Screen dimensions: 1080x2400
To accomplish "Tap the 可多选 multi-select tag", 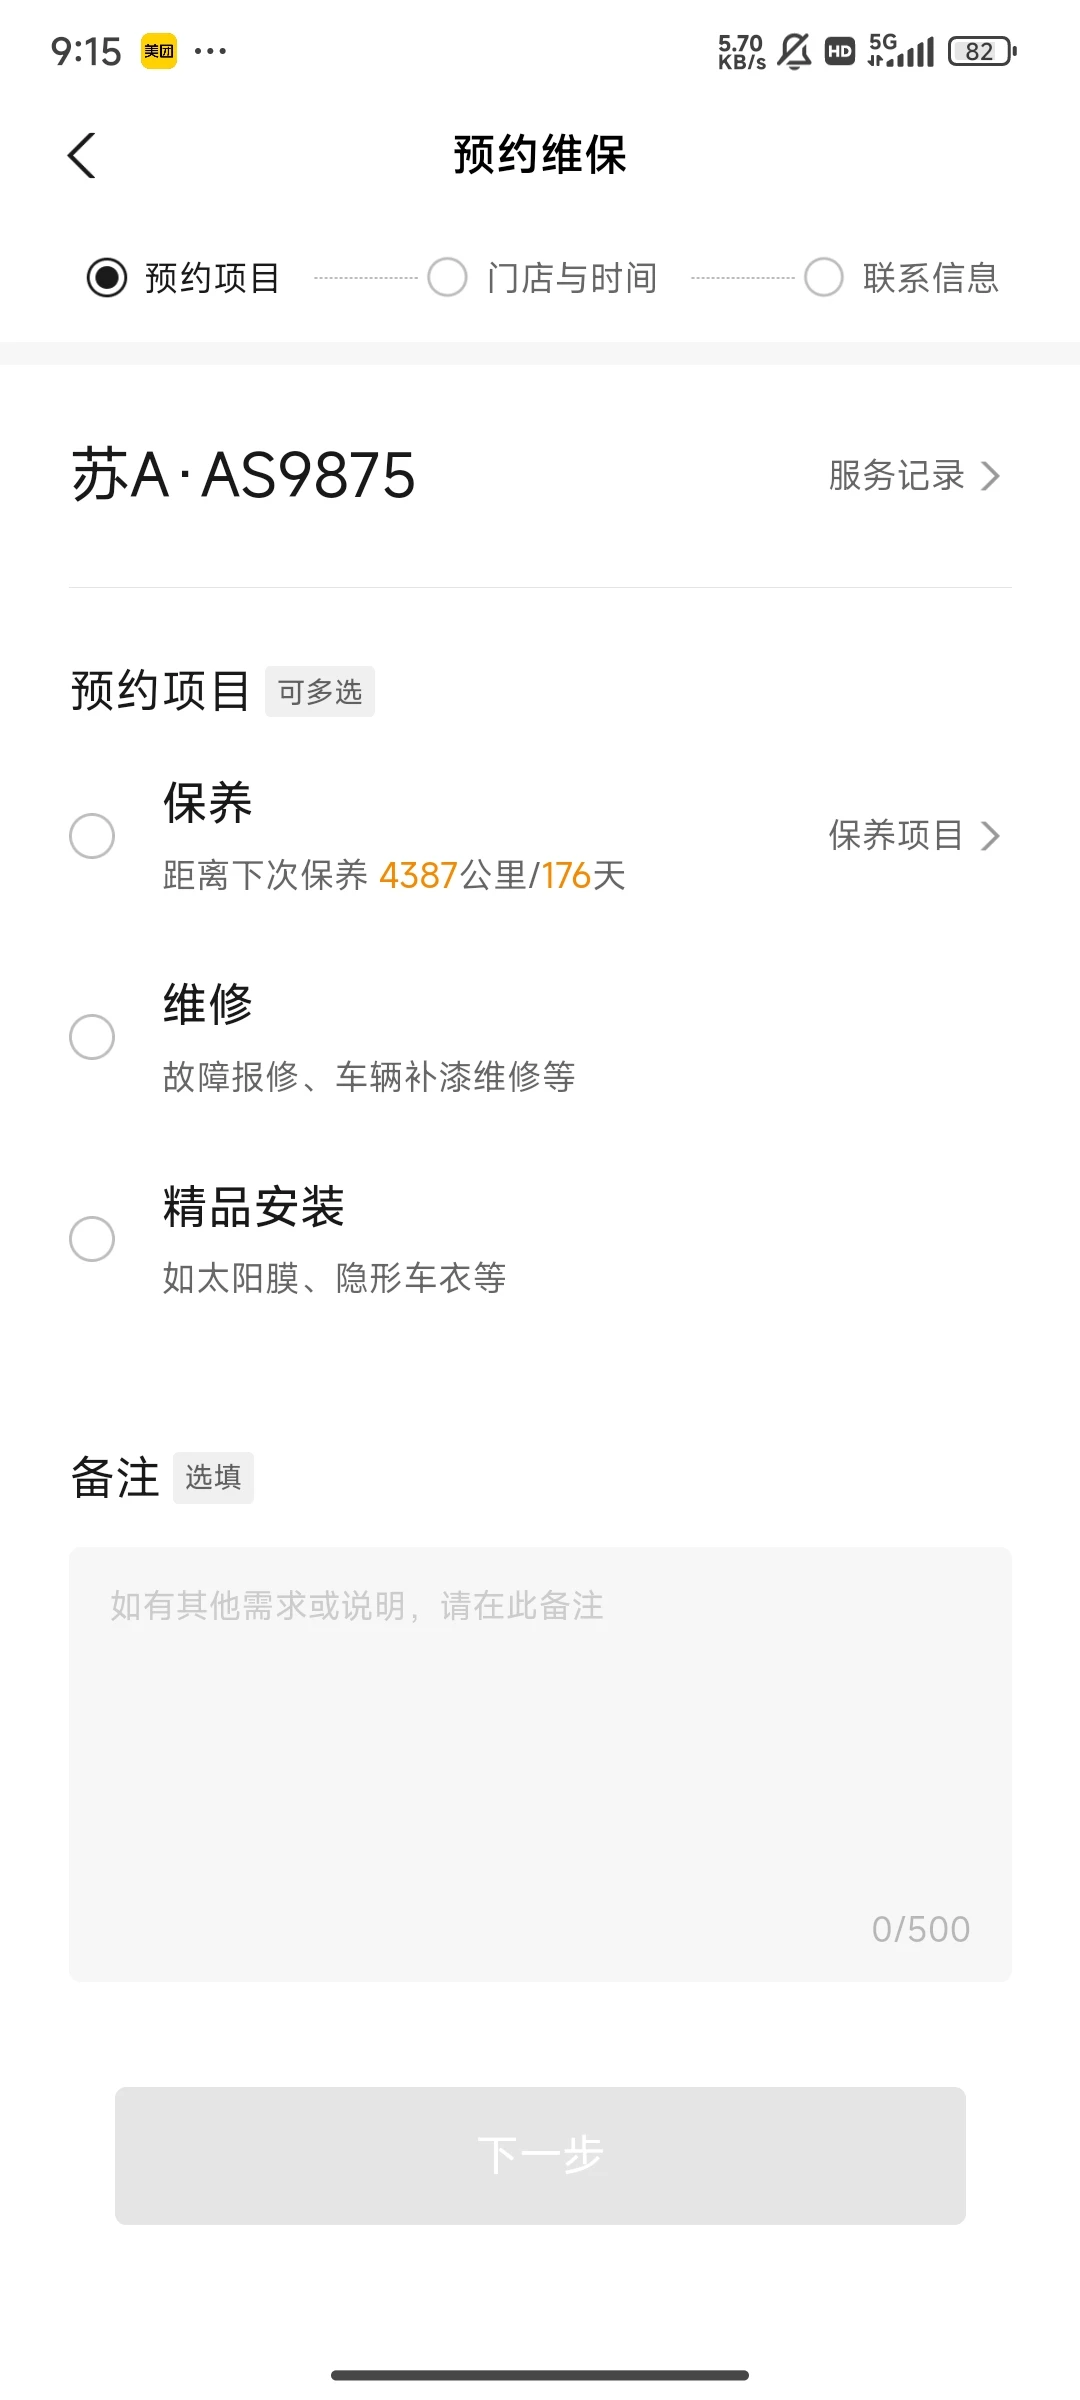I will (x=320, y=692).
